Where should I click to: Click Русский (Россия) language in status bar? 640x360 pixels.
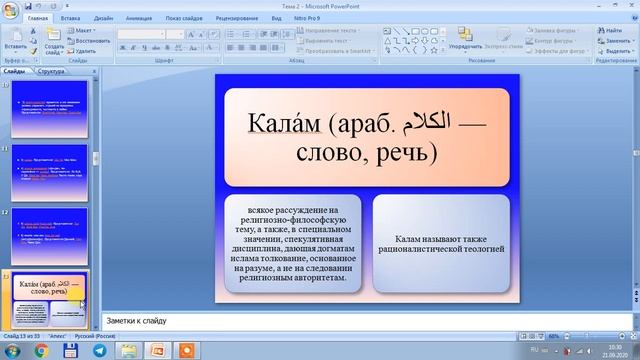click(95, 336)
